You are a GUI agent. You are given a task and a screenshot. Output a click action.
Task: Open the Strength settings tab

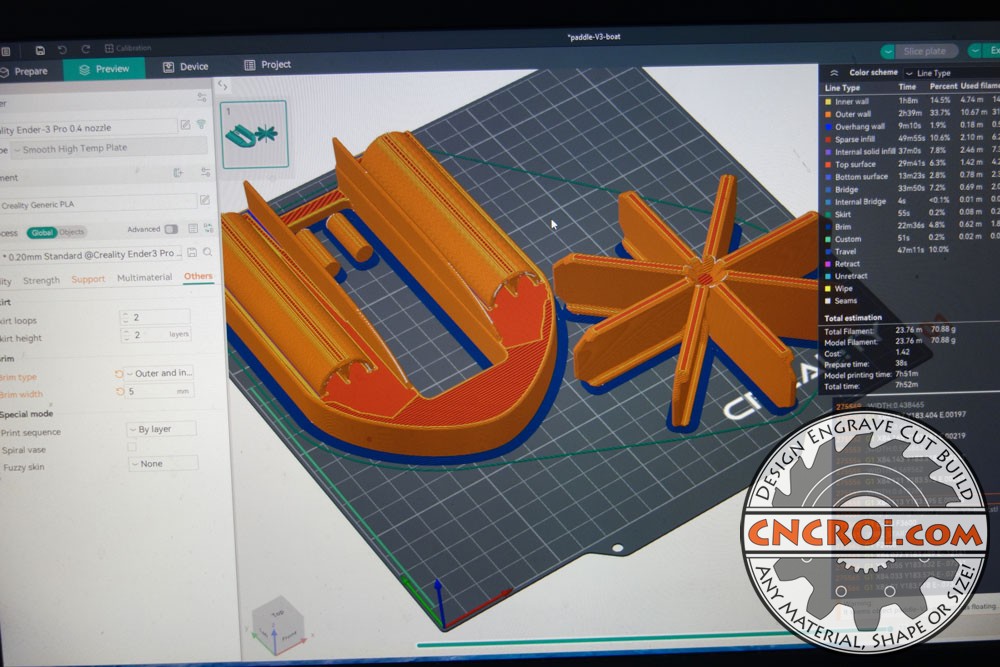click(41, 281)
